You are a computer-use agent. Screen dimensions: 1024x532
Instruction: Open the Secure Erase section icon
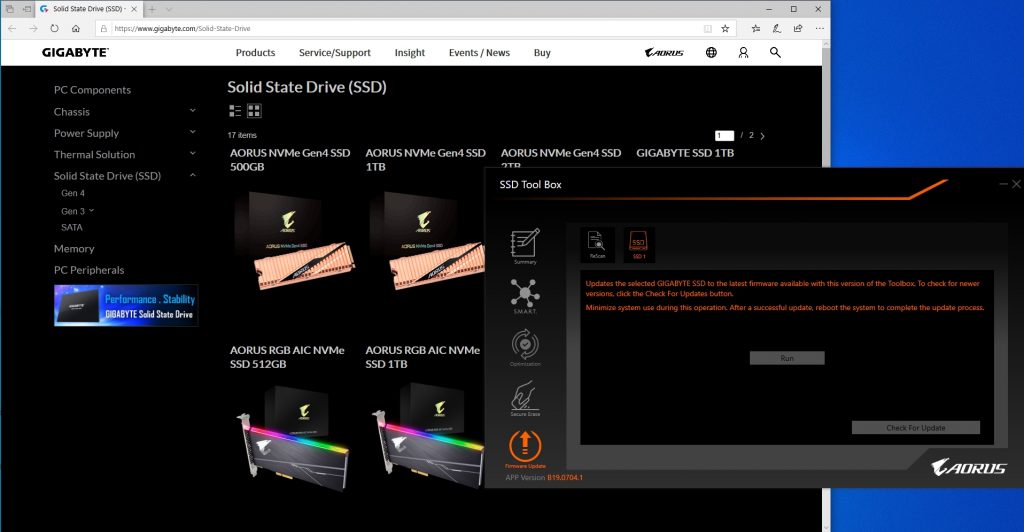tap(525, 398)
